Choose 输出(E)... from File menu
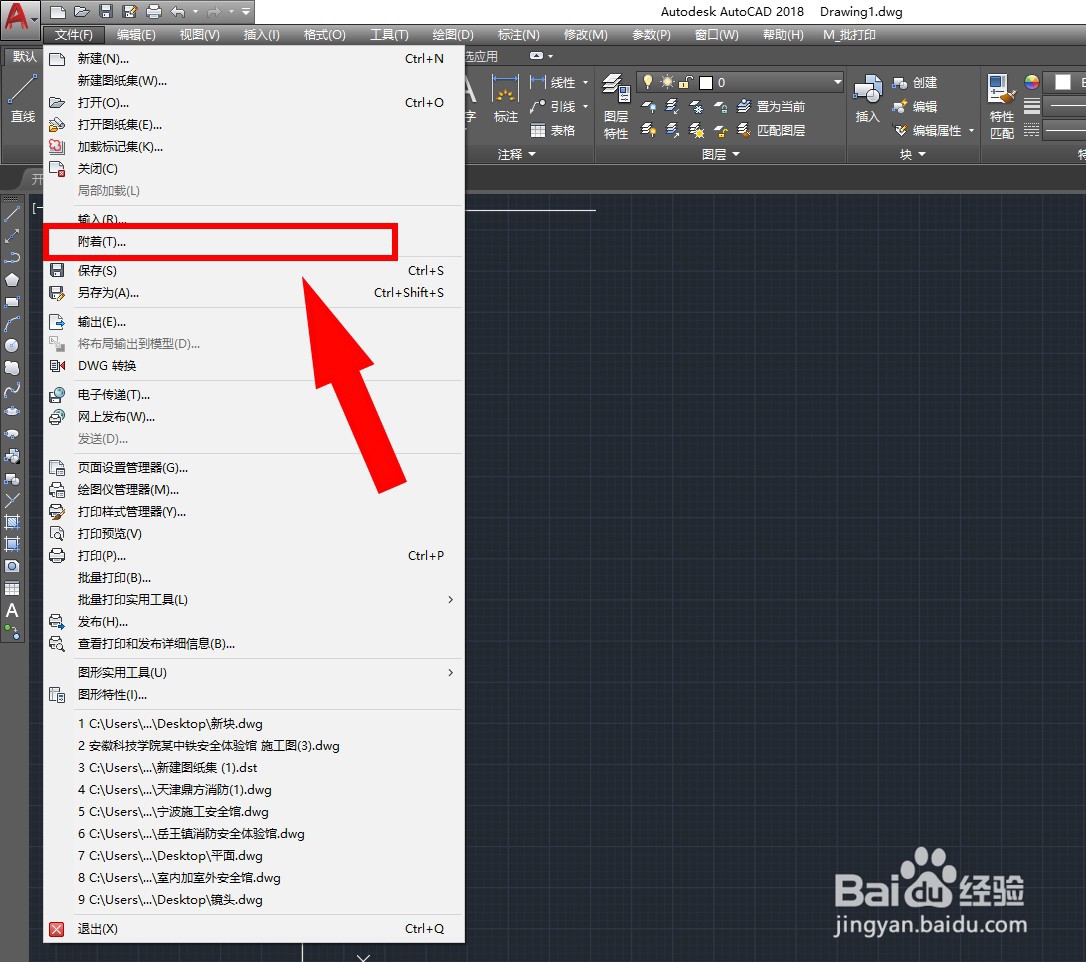The image size is (1086, 962). [x=254, y=322]
